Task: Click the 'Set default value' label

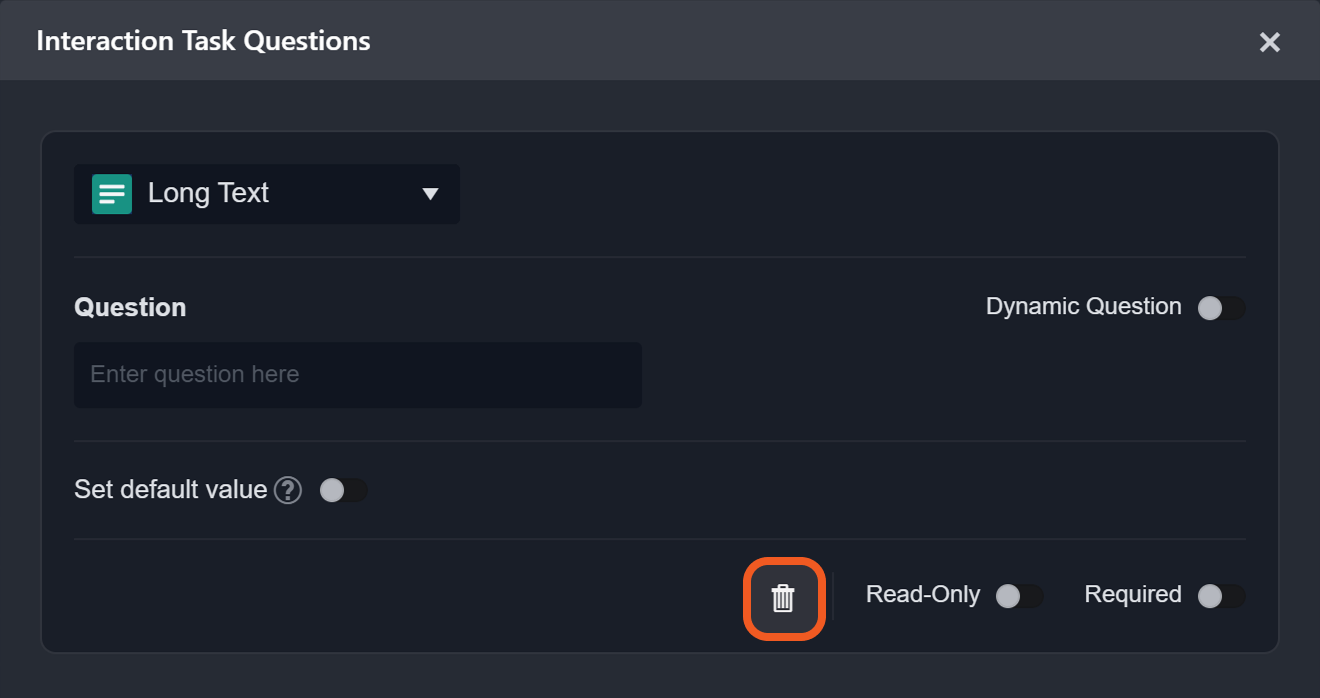Action: pyautogui.click(x=170, y=490)
